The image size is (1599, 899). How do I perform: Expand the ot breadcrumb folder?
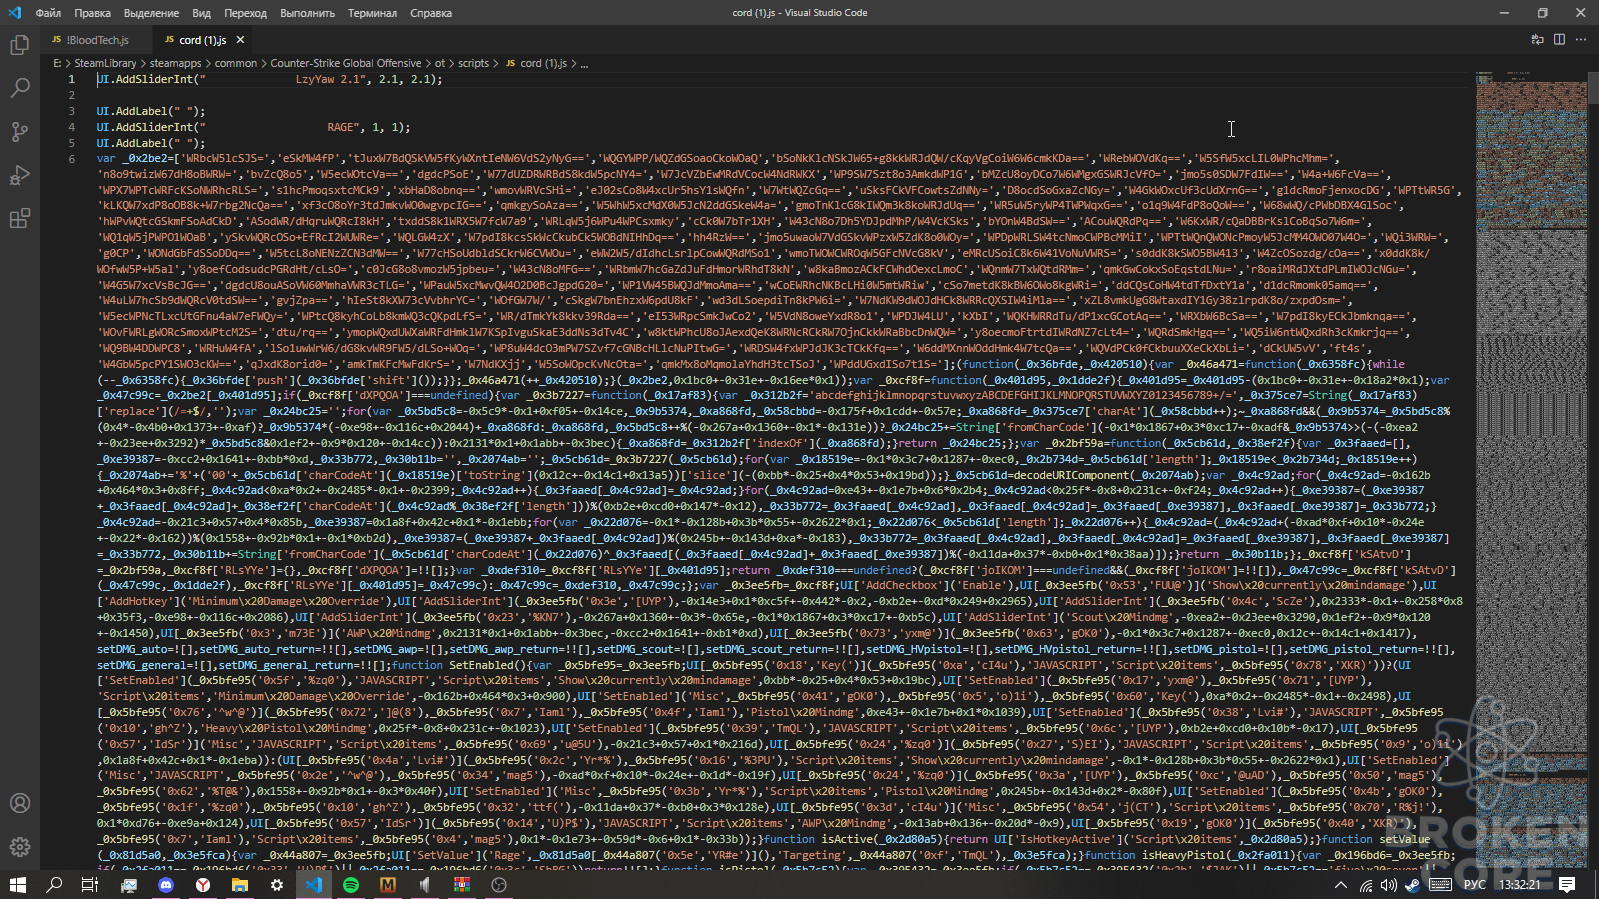439,63
